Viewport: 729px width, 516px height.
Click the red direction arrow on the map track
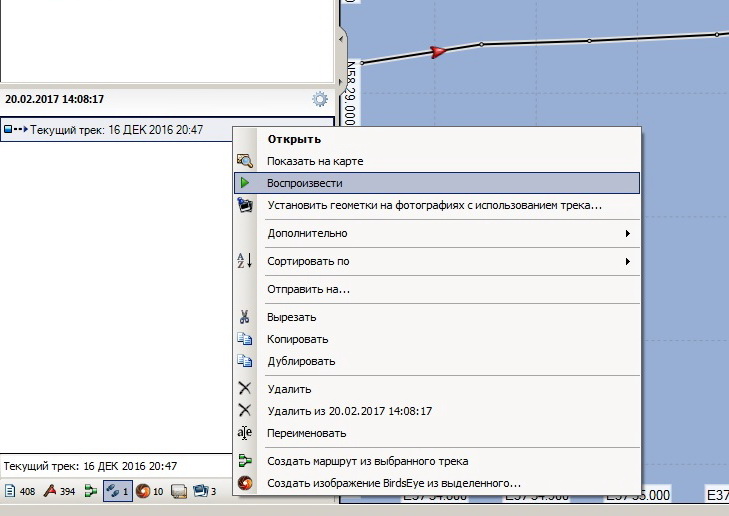pyautogui.click(x=437, y=51)
